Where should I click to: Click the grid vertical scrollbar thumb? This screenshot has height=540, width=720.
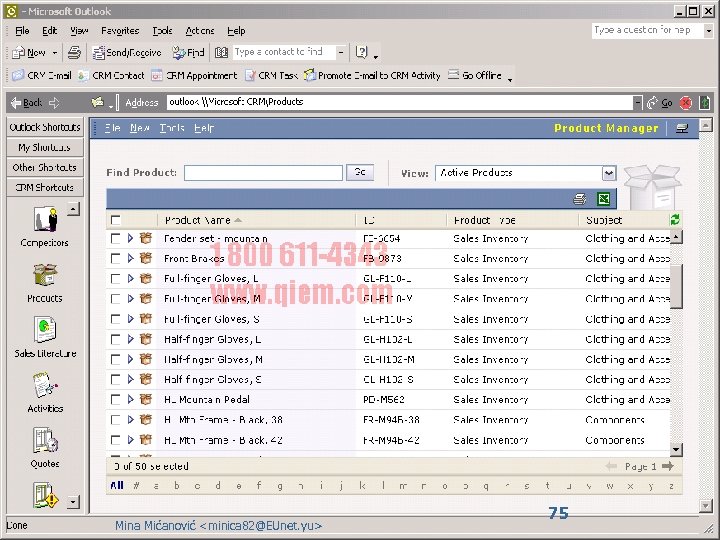676,286
